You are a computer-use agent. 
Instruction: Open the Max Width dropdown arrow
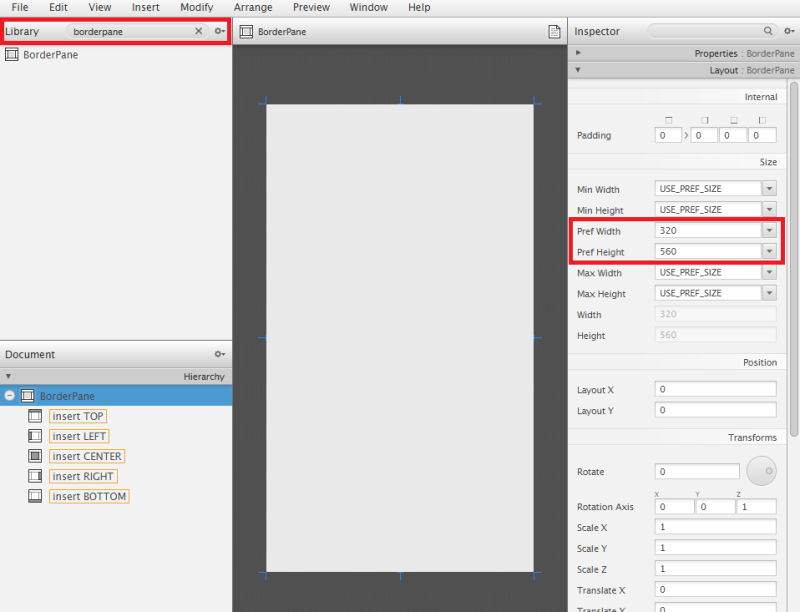point(769,272)
